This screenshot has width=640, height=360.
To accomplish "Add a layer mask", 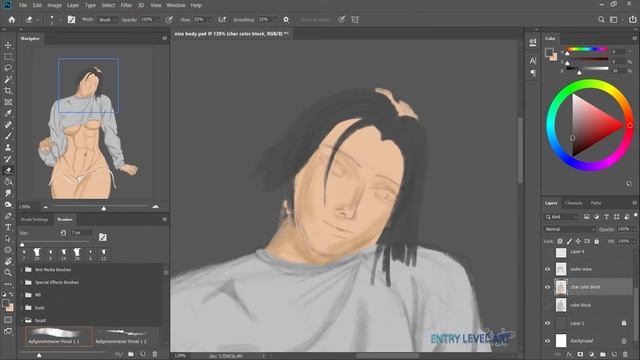I will [580, 354].
